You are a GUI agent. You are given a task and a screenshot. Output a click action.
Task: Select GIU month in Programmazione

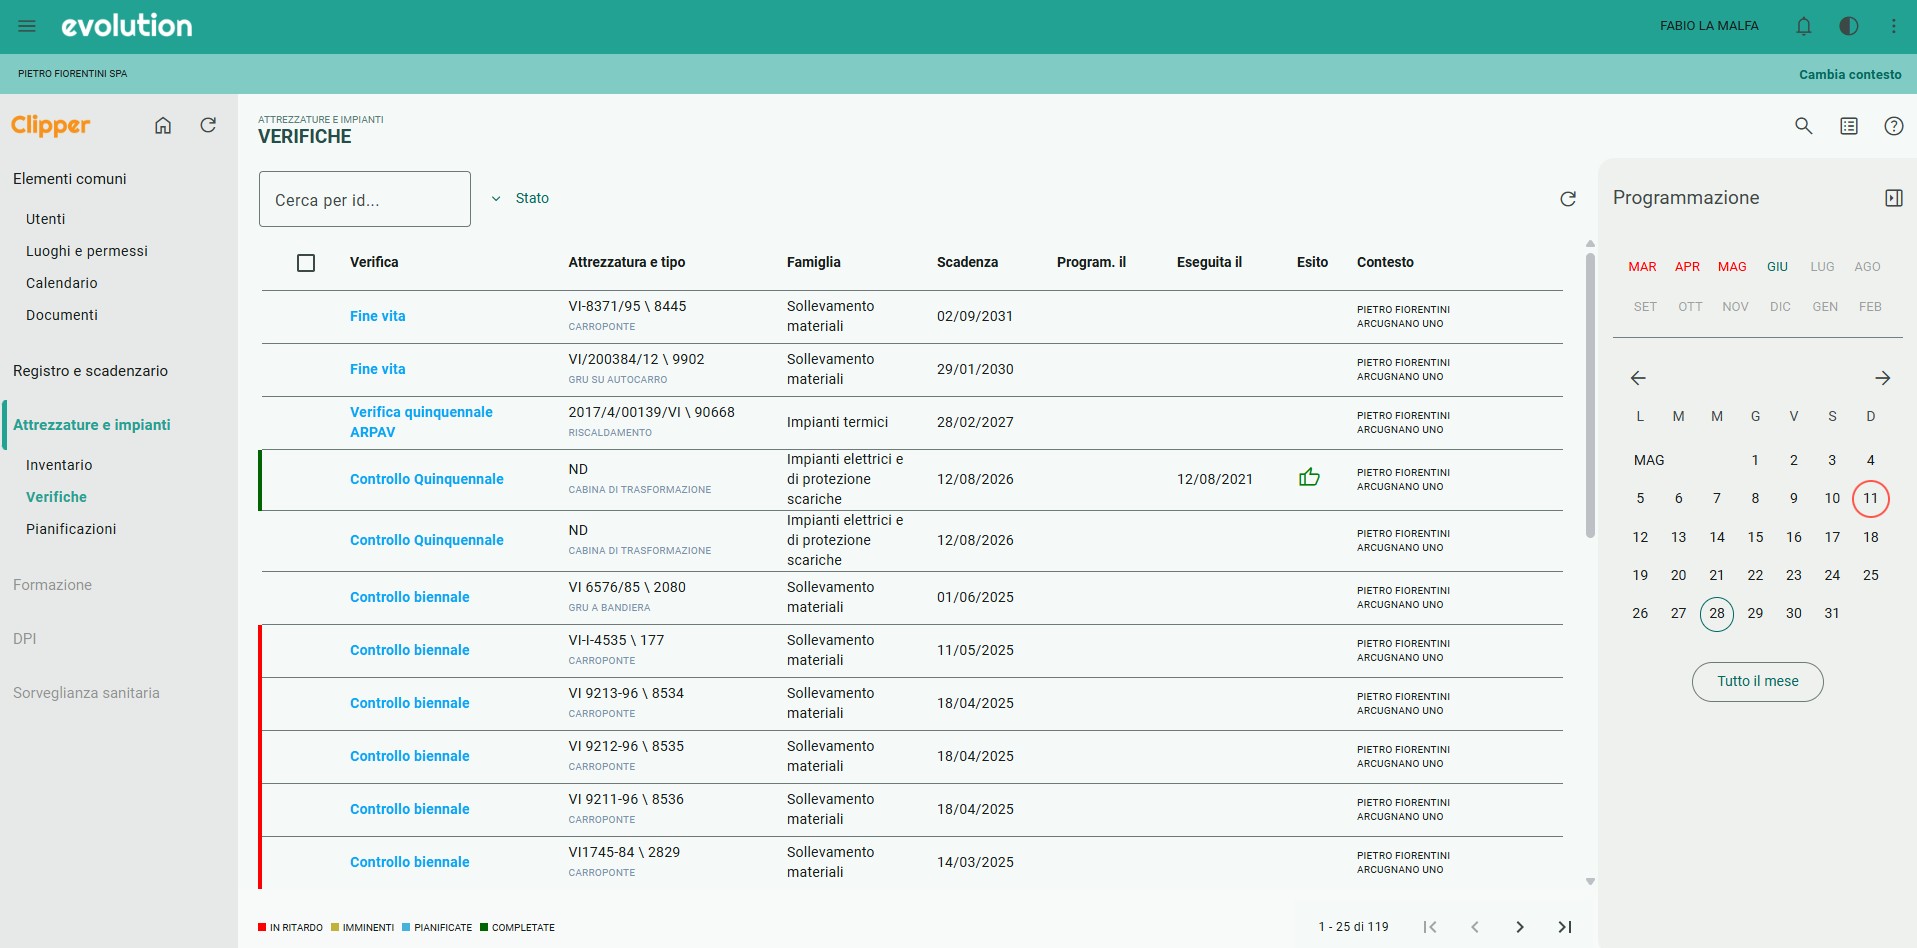coord(1777,267)
